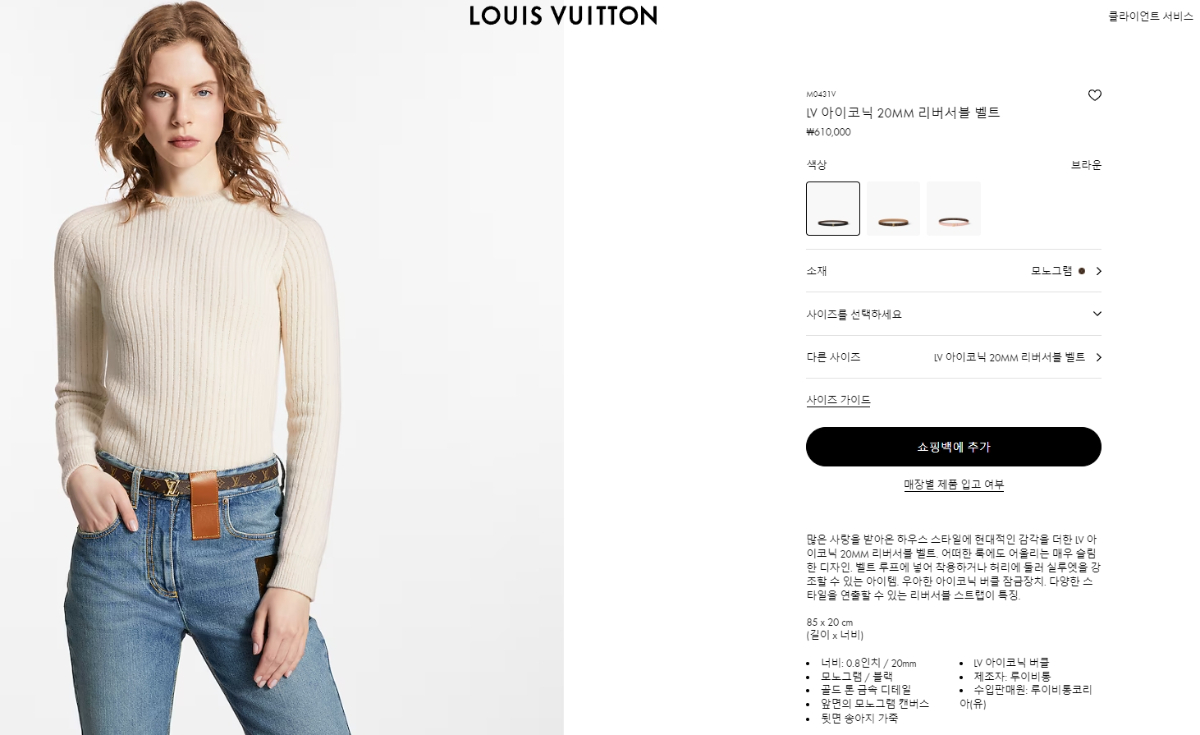Click the 다른 사이즈 row chevron arrow
The height and width of the screenshot is (735, 1200).
point(1098,357)
